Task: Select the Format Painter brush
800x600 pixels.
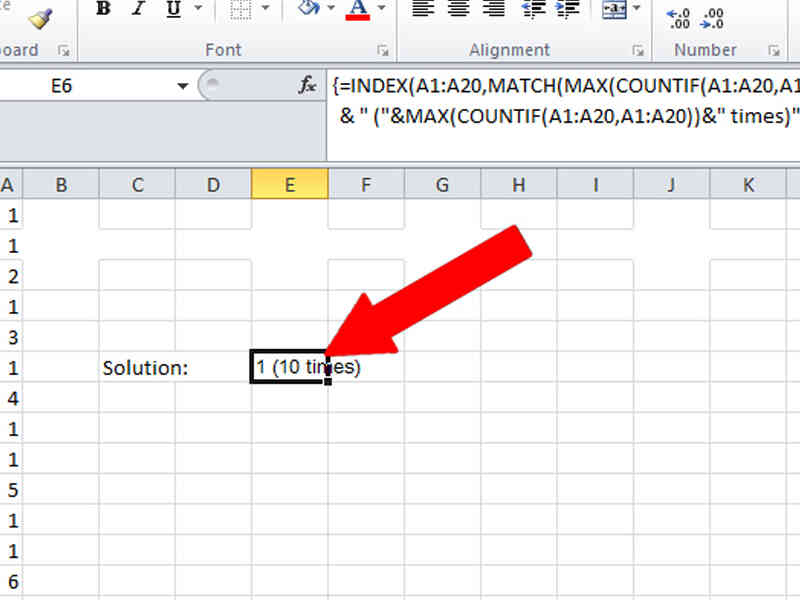Action: [x=42, y=18]
